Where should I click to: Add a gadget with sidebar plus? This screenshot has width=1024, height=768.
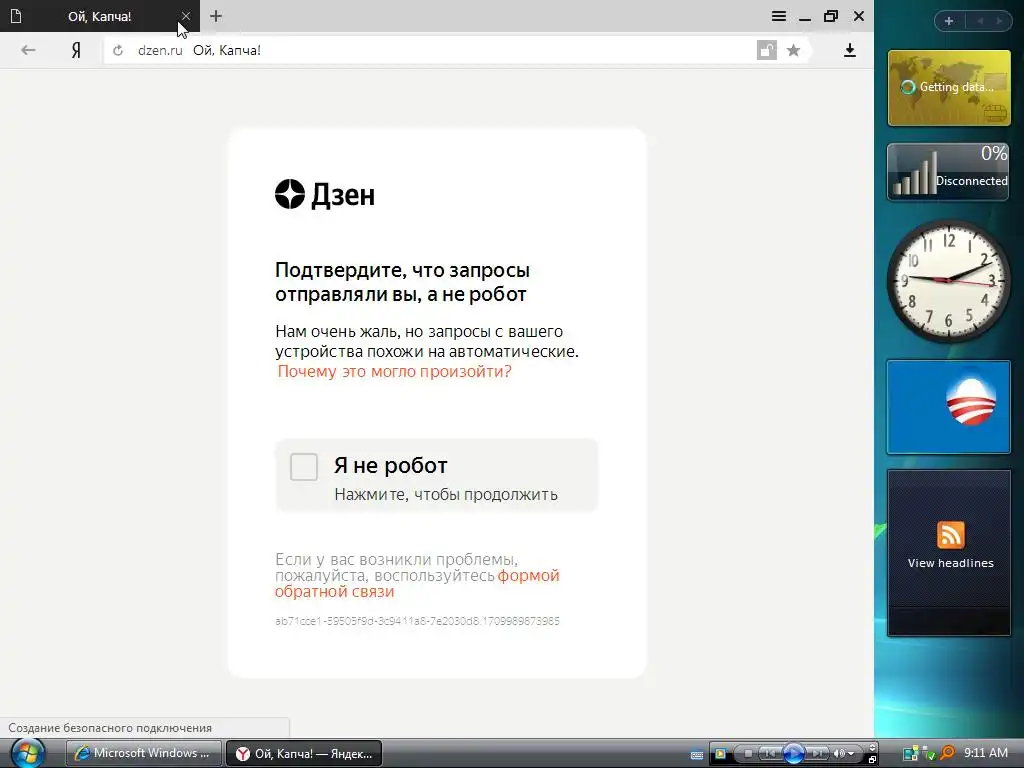pos(949,21)
